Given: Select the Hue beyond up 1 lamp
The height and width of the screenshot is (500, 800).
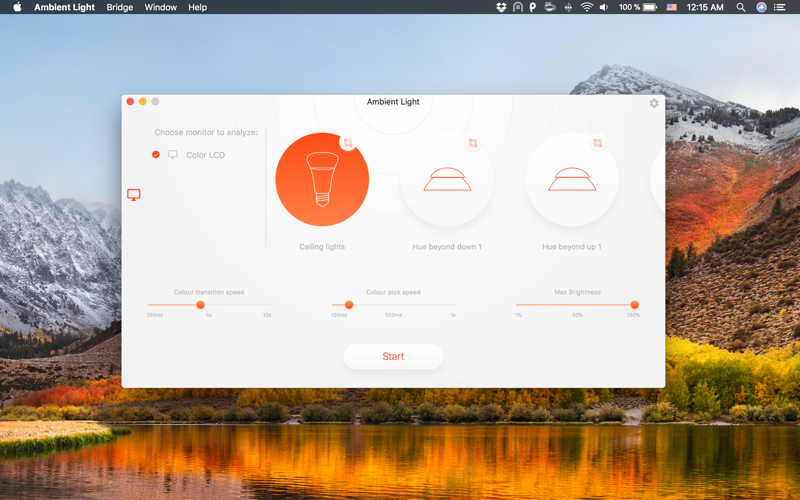Looking at the screenshot, I should click(x=572, y=180).
